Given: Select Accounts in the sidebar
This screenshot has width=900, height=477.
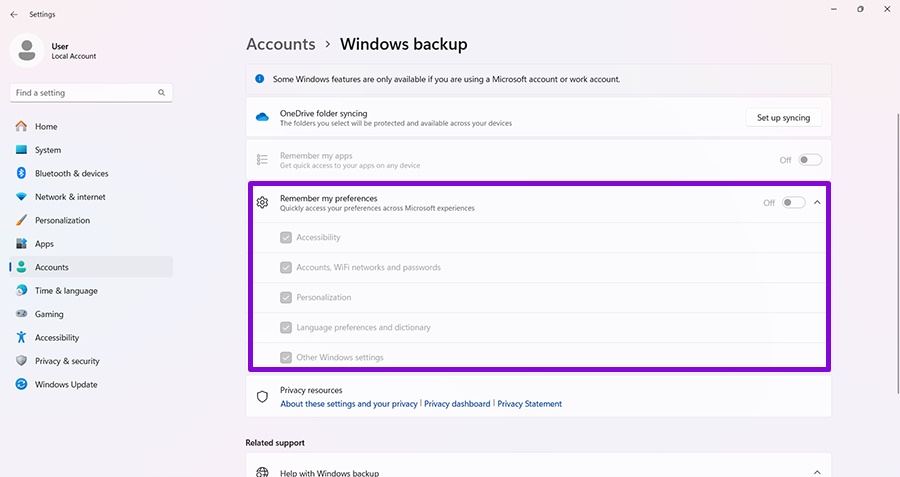Looking at the screenshot, I should tap(91, 267).
